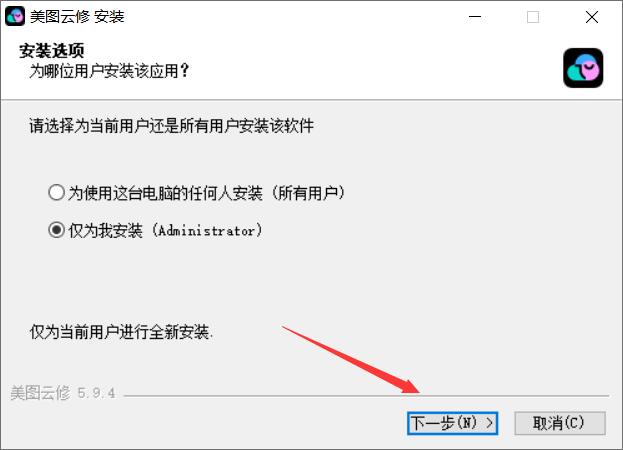Click the 仅为当前用户进行全新安装 description text
The height and width of the screenshot is (450, 623).
pyautogui.click(x=121, y=332)
